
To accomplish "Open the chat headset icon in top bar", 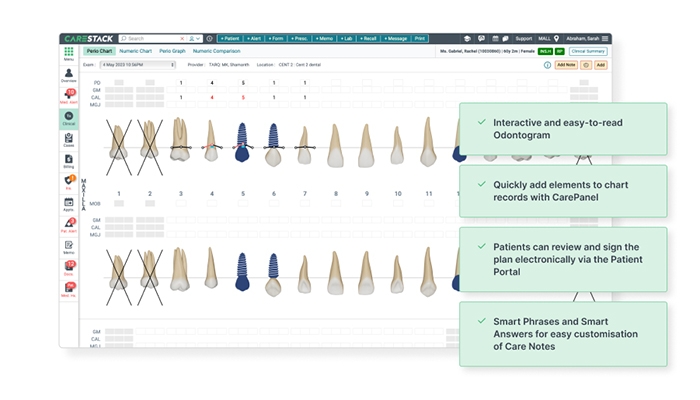I will pos(481,38).
